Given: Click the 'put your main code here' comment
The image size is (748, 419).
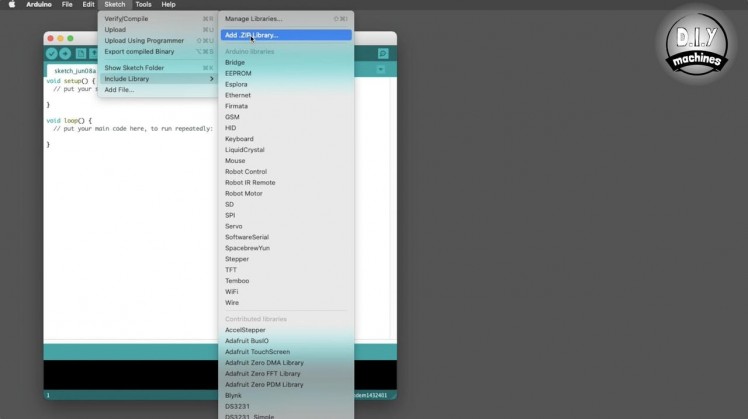Looking at the screenshot, I should (133, 129).
